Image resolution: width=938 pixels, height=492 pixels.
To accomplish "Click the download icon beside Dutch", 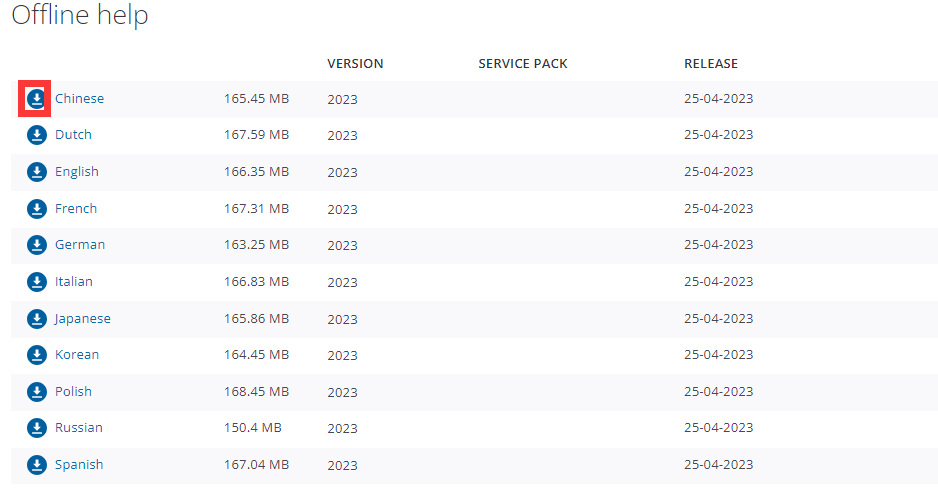I will click(x=36, y=135).
